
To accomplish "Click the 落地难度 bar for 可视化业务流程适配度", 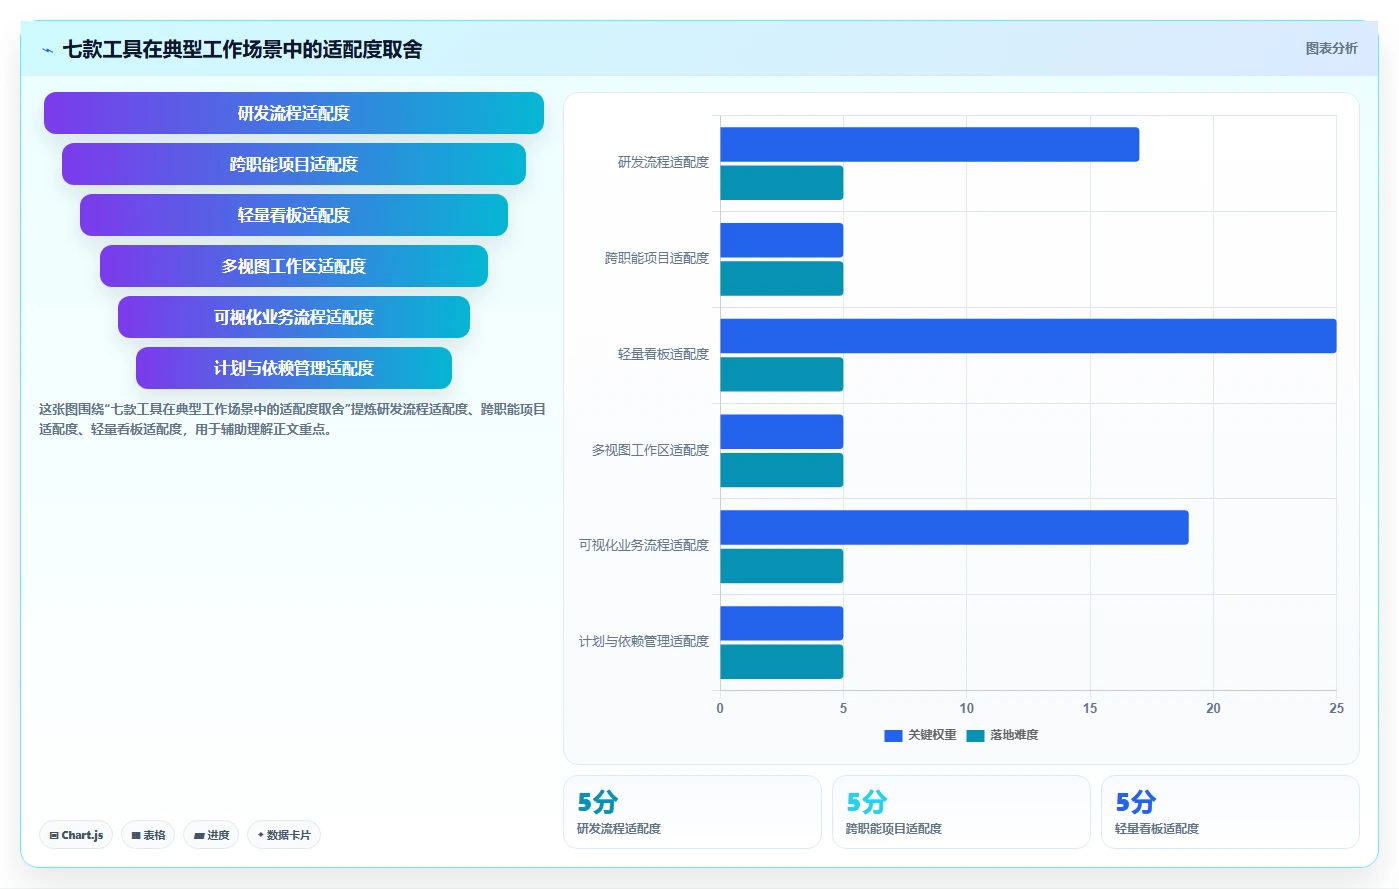I will click(x=782, y=566).
